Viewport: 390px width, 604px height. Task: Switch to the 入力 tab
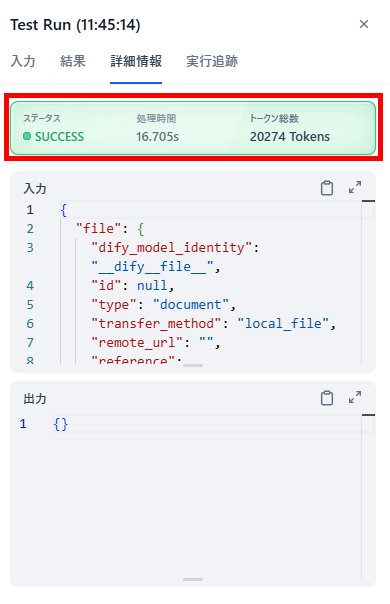tap(23, 61)
